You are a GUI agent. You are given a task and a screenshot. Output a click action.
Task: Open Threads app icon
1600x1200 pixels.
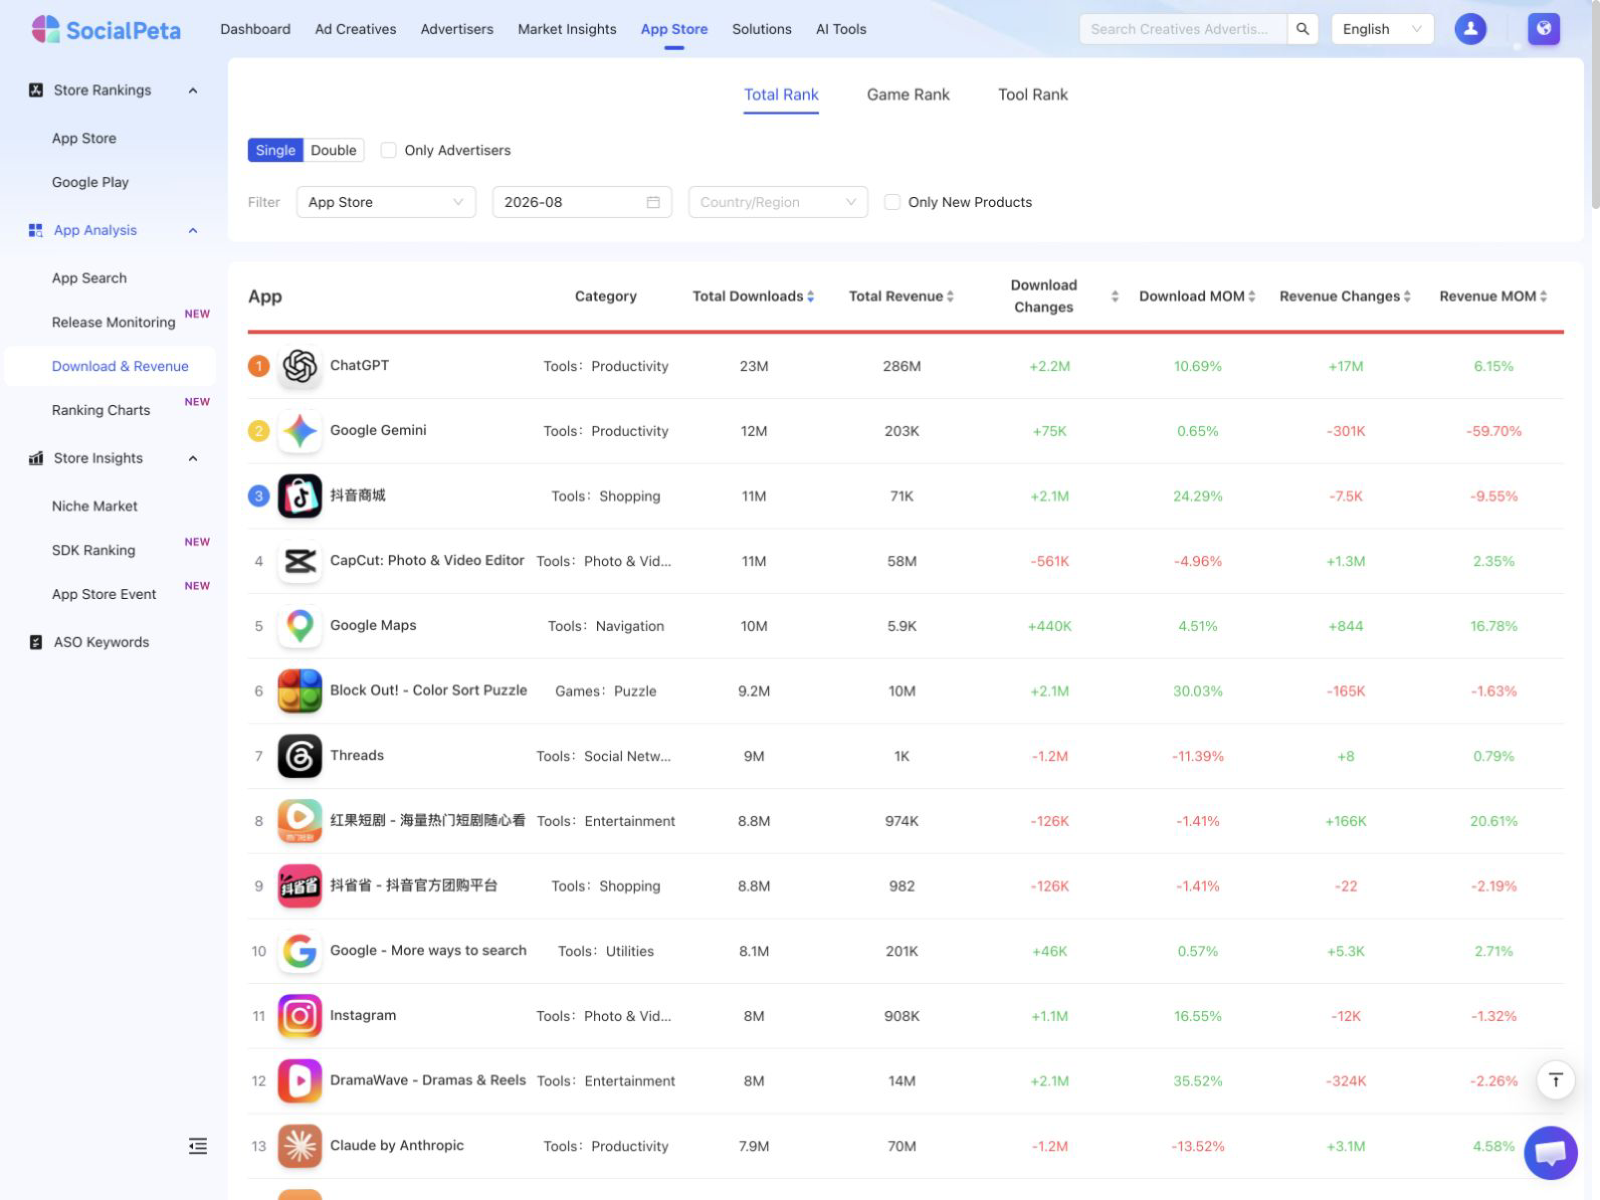[300, 756]
